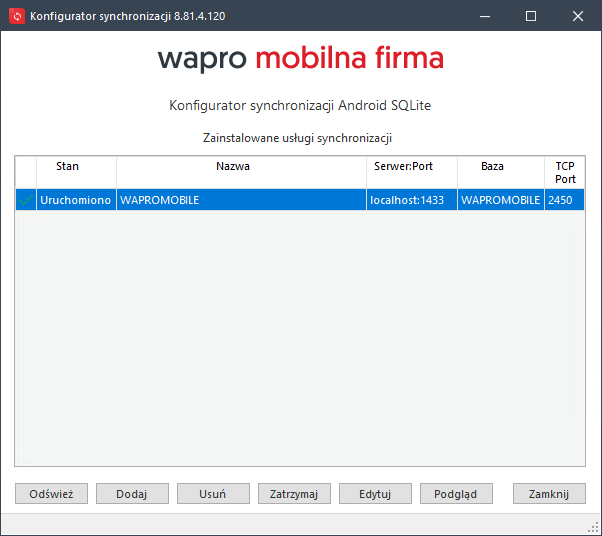Click the Usuń button
Image resolution: width=602 pixels, height=536 pixels.
tap(213, 494)
